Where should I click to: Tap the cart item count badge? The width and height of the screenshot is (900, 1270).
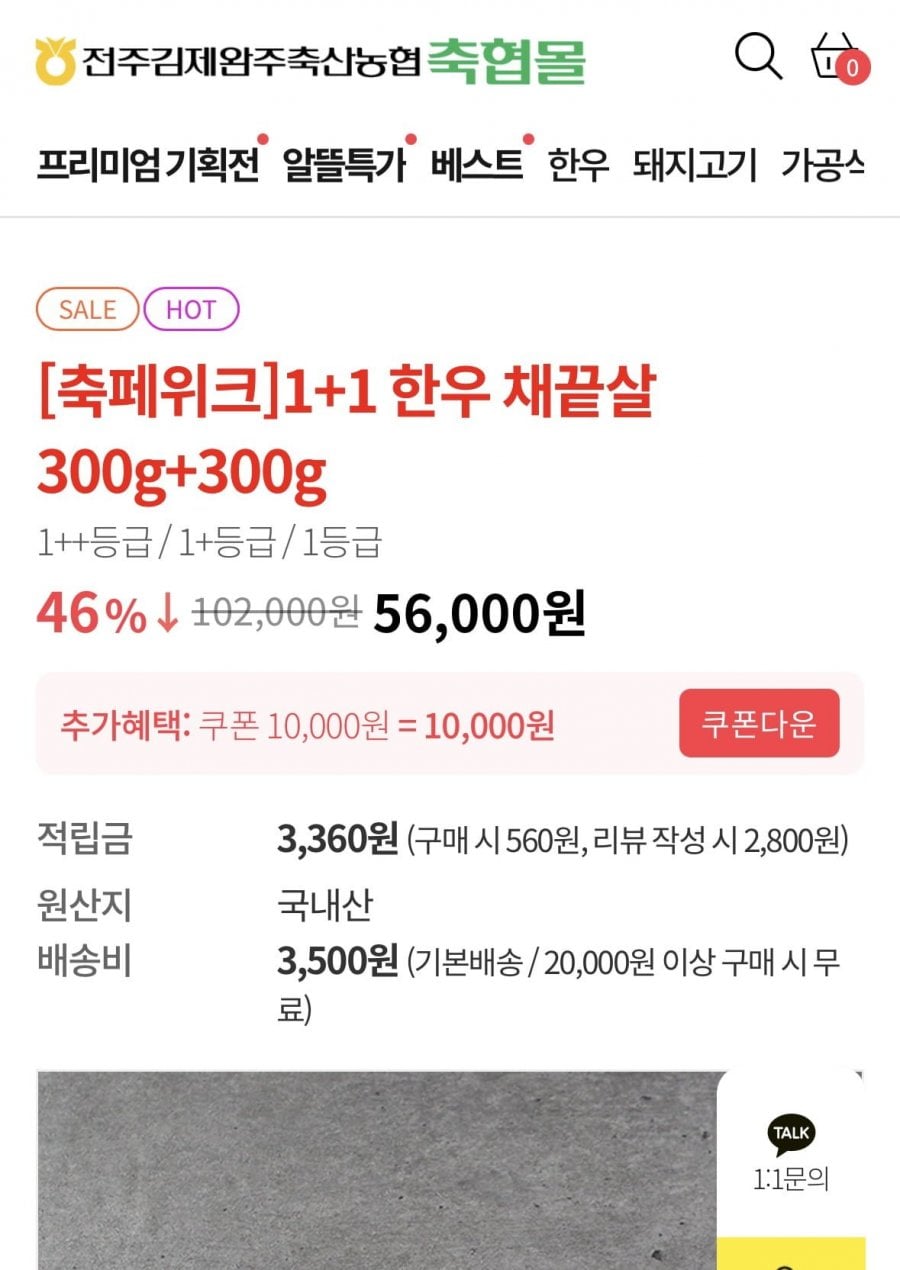click(852, 68)
